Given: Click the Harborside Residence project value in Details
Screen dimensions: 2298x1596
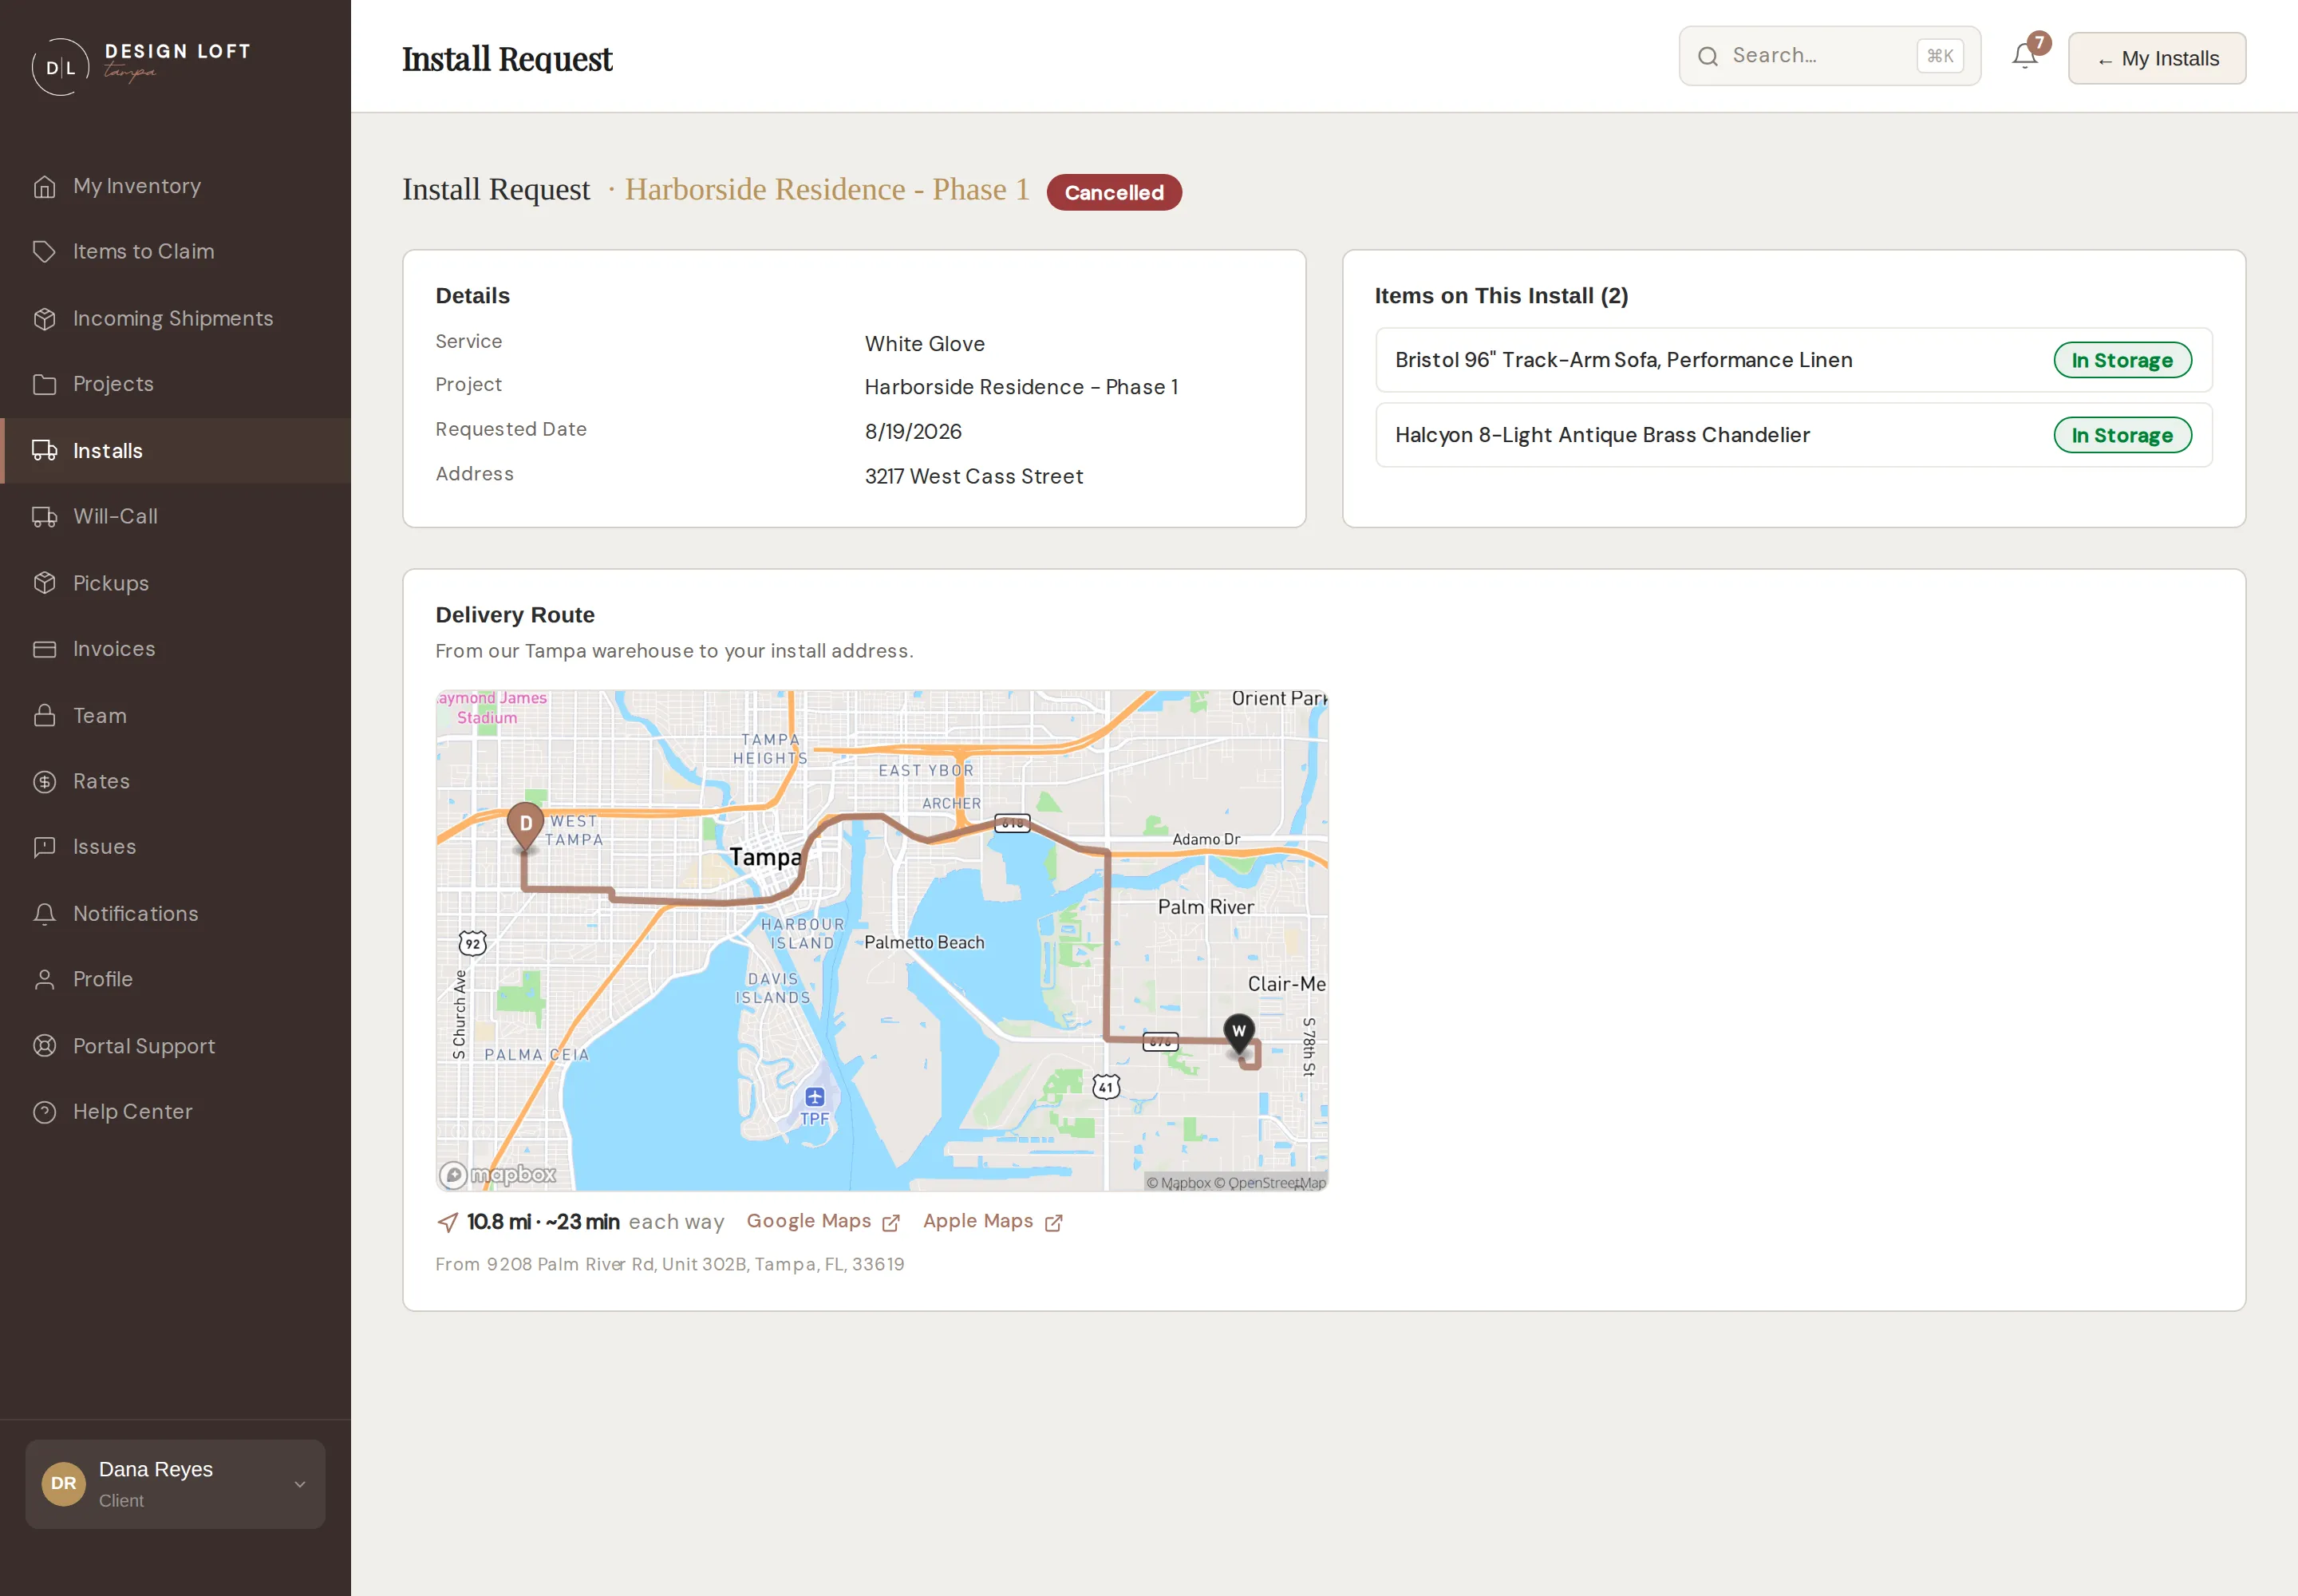Looking at the screenshot, I should [1021, 387].
